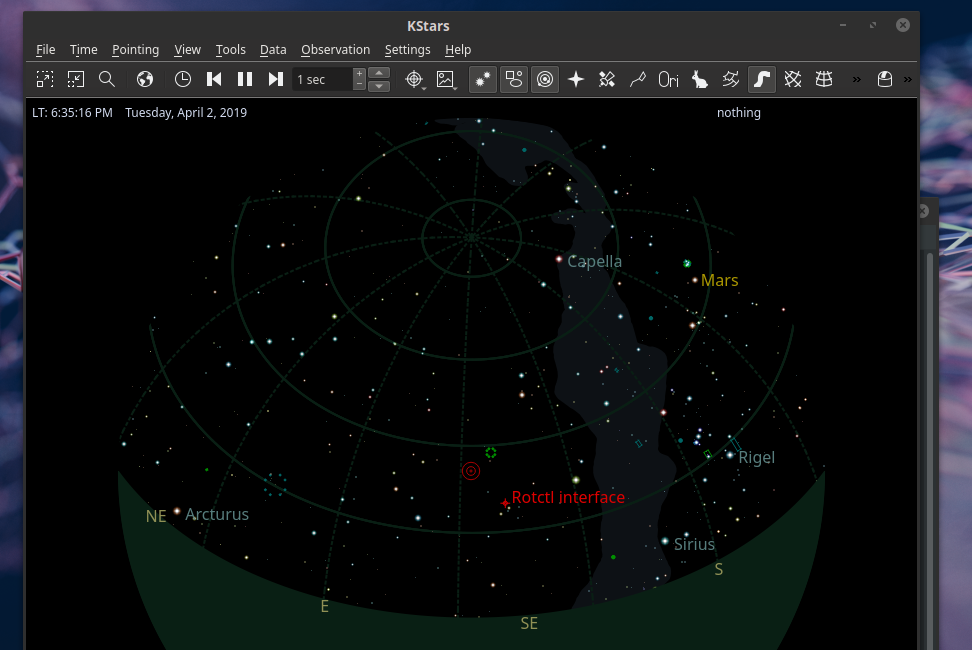Click the Zoom Out toolbar icon
Image resolution: width=972 pixels, height=650 pixels.
[76, 79]
